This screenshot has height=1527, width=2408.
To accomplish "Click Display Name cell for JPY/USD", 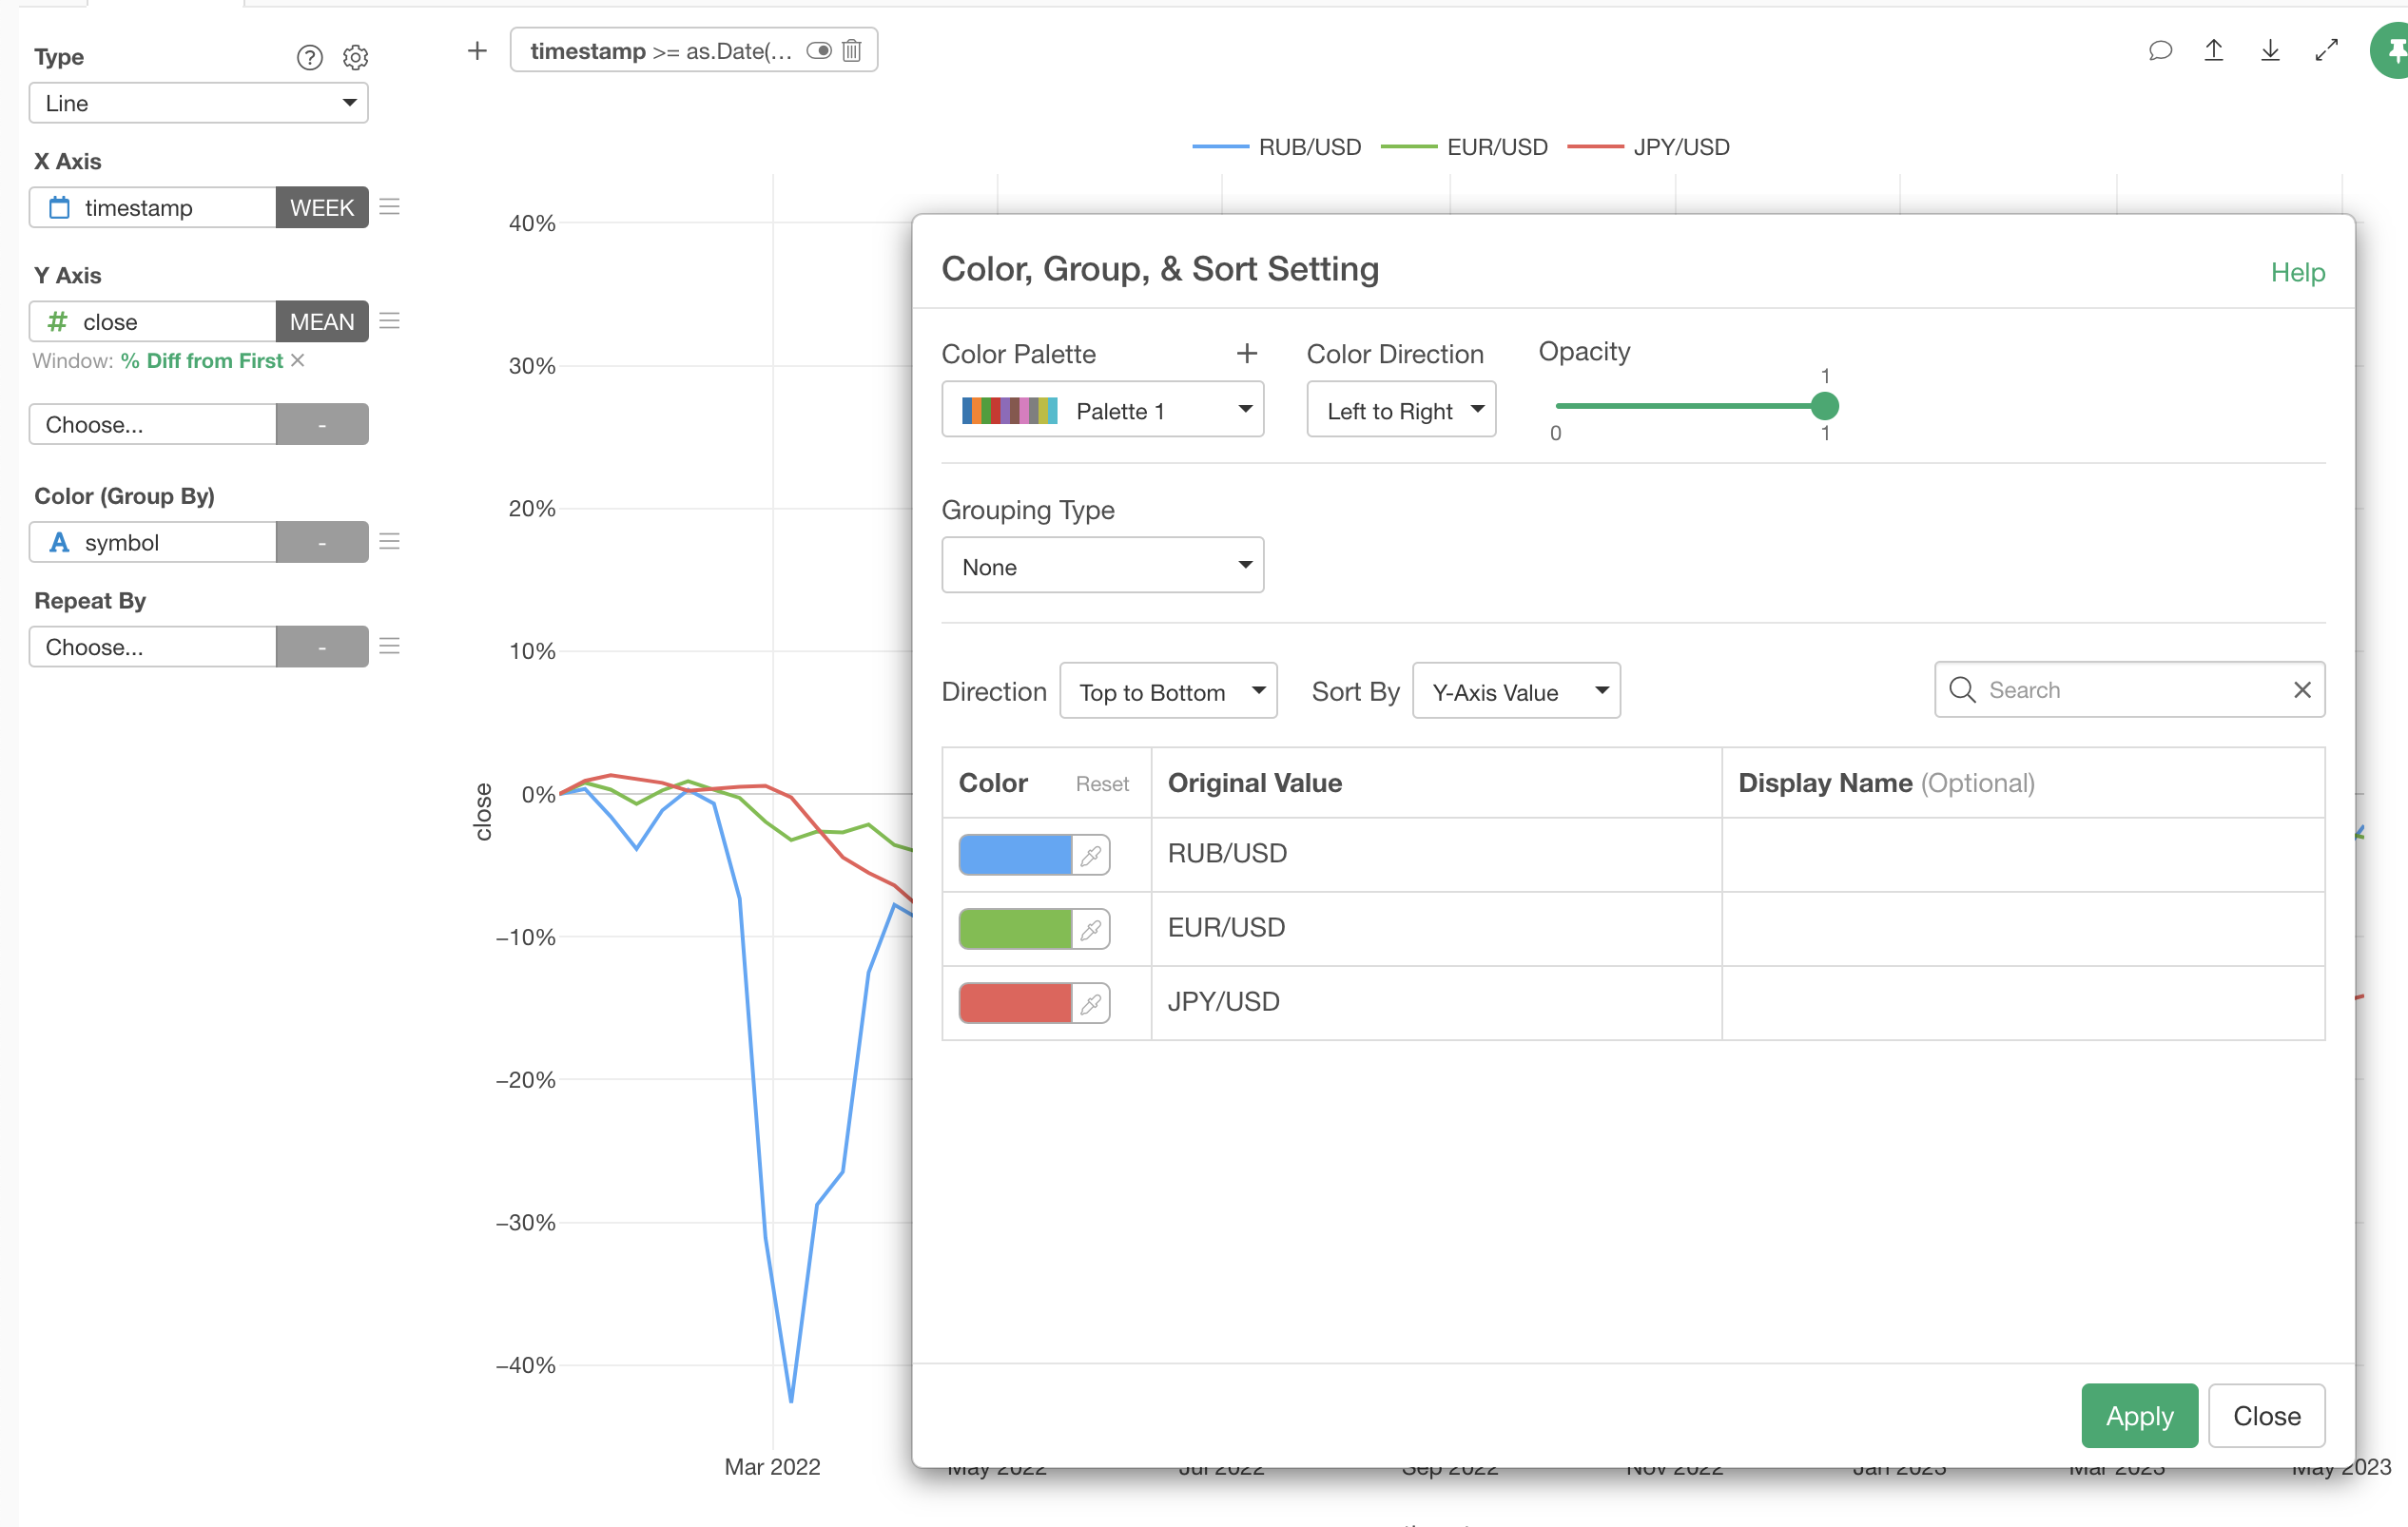I will coord(2023,1003).
